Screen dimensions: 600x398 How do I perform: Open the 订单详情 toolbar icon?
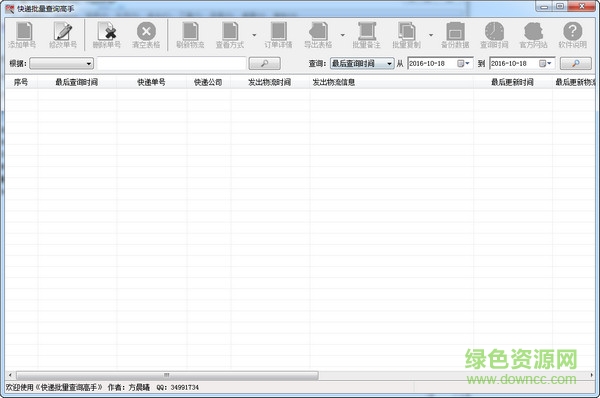pyautogui.click(x=278, y=35)
